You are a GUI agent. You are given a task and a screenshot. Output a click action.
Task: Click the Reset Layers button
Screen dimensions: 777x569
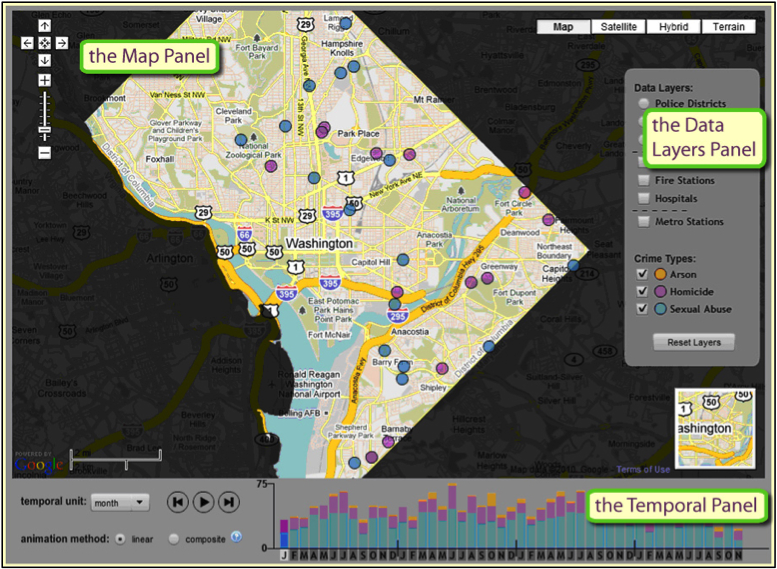tap(694, 342)
